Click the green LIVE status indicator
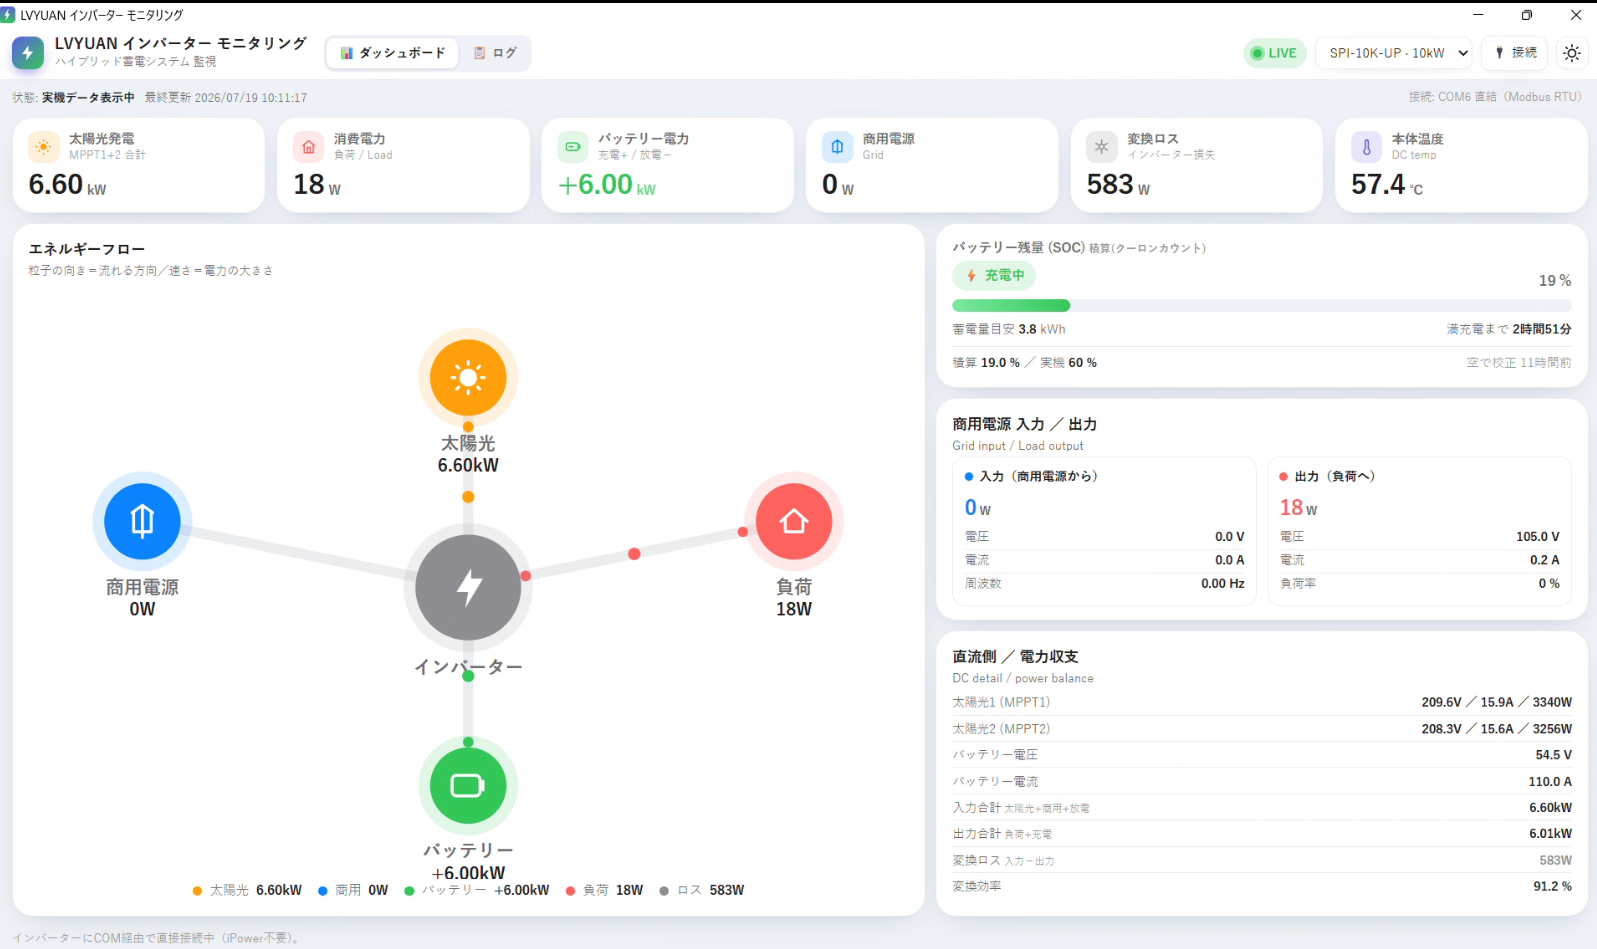Screen dimensions: 1597x949 click(x=1274, y=53)
